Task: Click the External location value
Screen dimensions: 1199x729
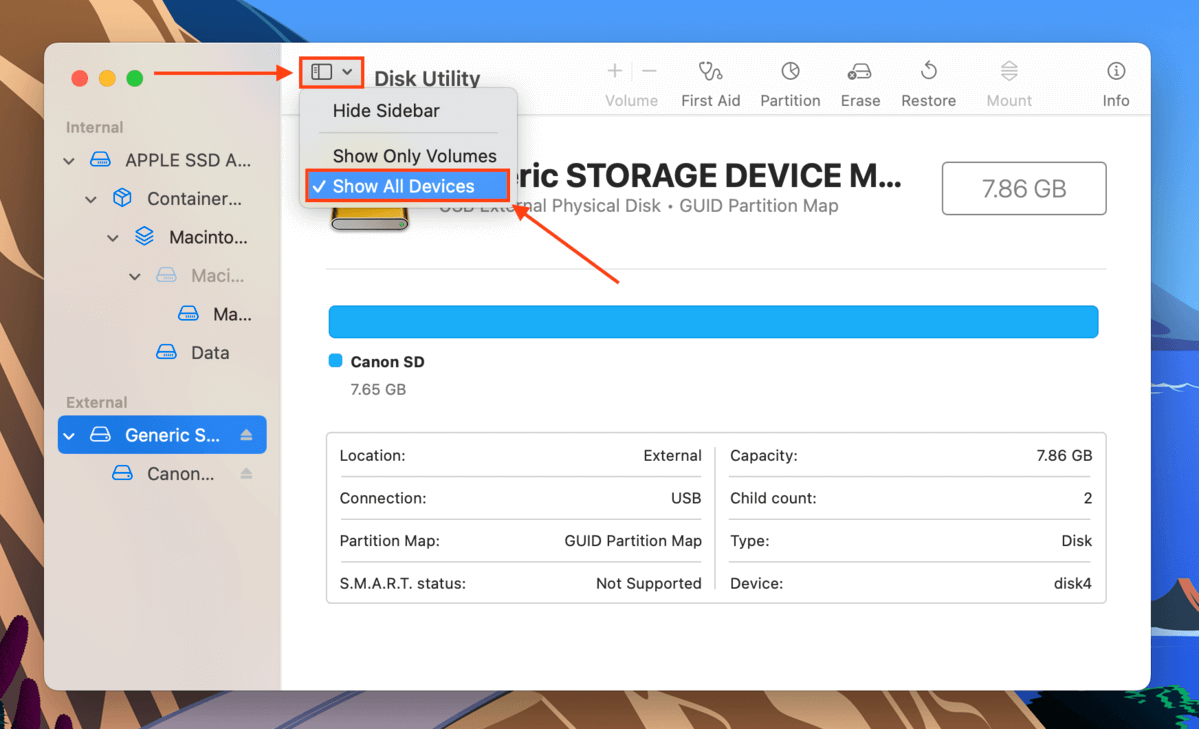Action: tap(672, 455)
